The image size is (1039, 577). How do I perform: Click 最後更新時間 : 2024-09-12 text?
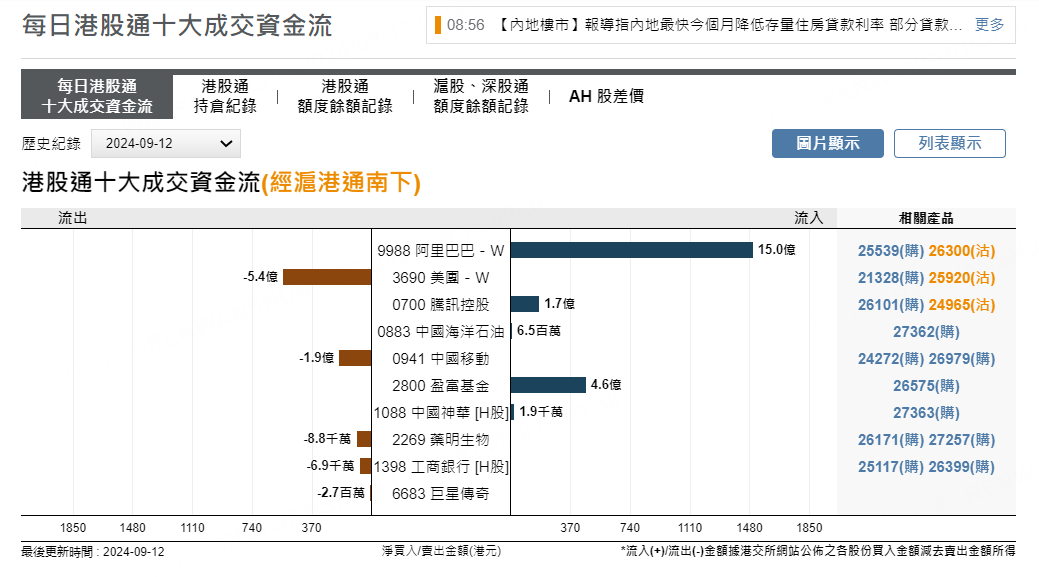point(93,552)
